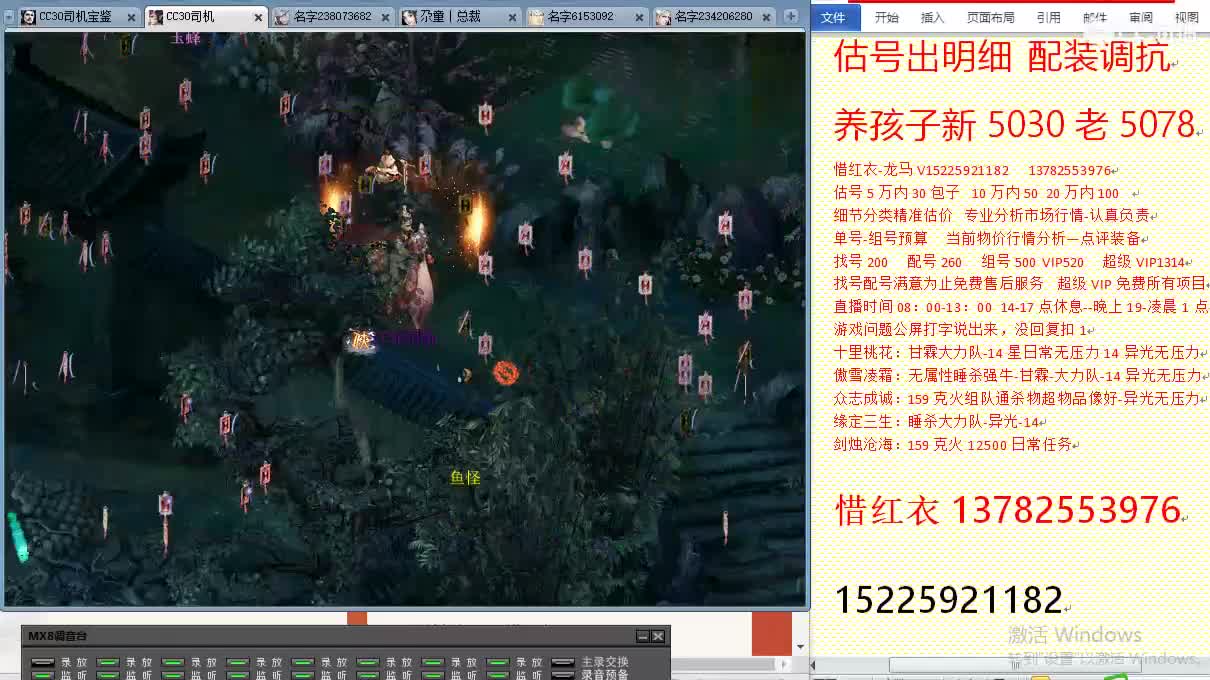The width and height of the screenshot is (1210, 680).
Task: Click the line starting 缘定三生
Action: click(x=936, y=421)
